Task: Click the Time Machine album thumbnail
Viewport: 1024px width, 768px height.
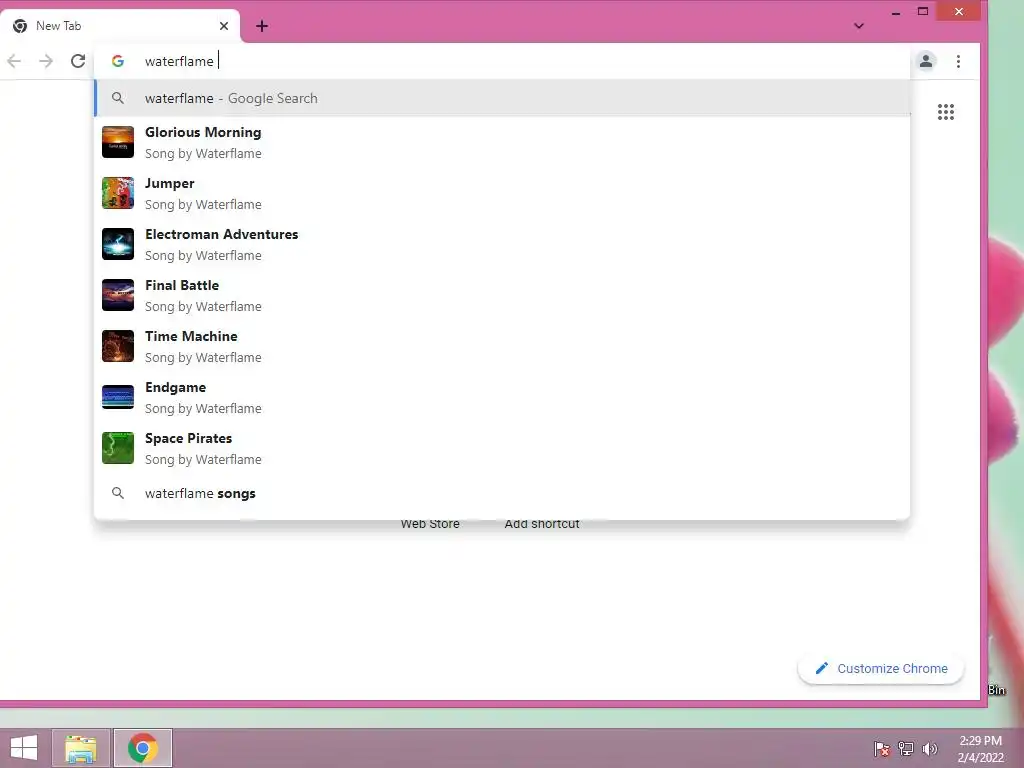Action: pos(118,345)
